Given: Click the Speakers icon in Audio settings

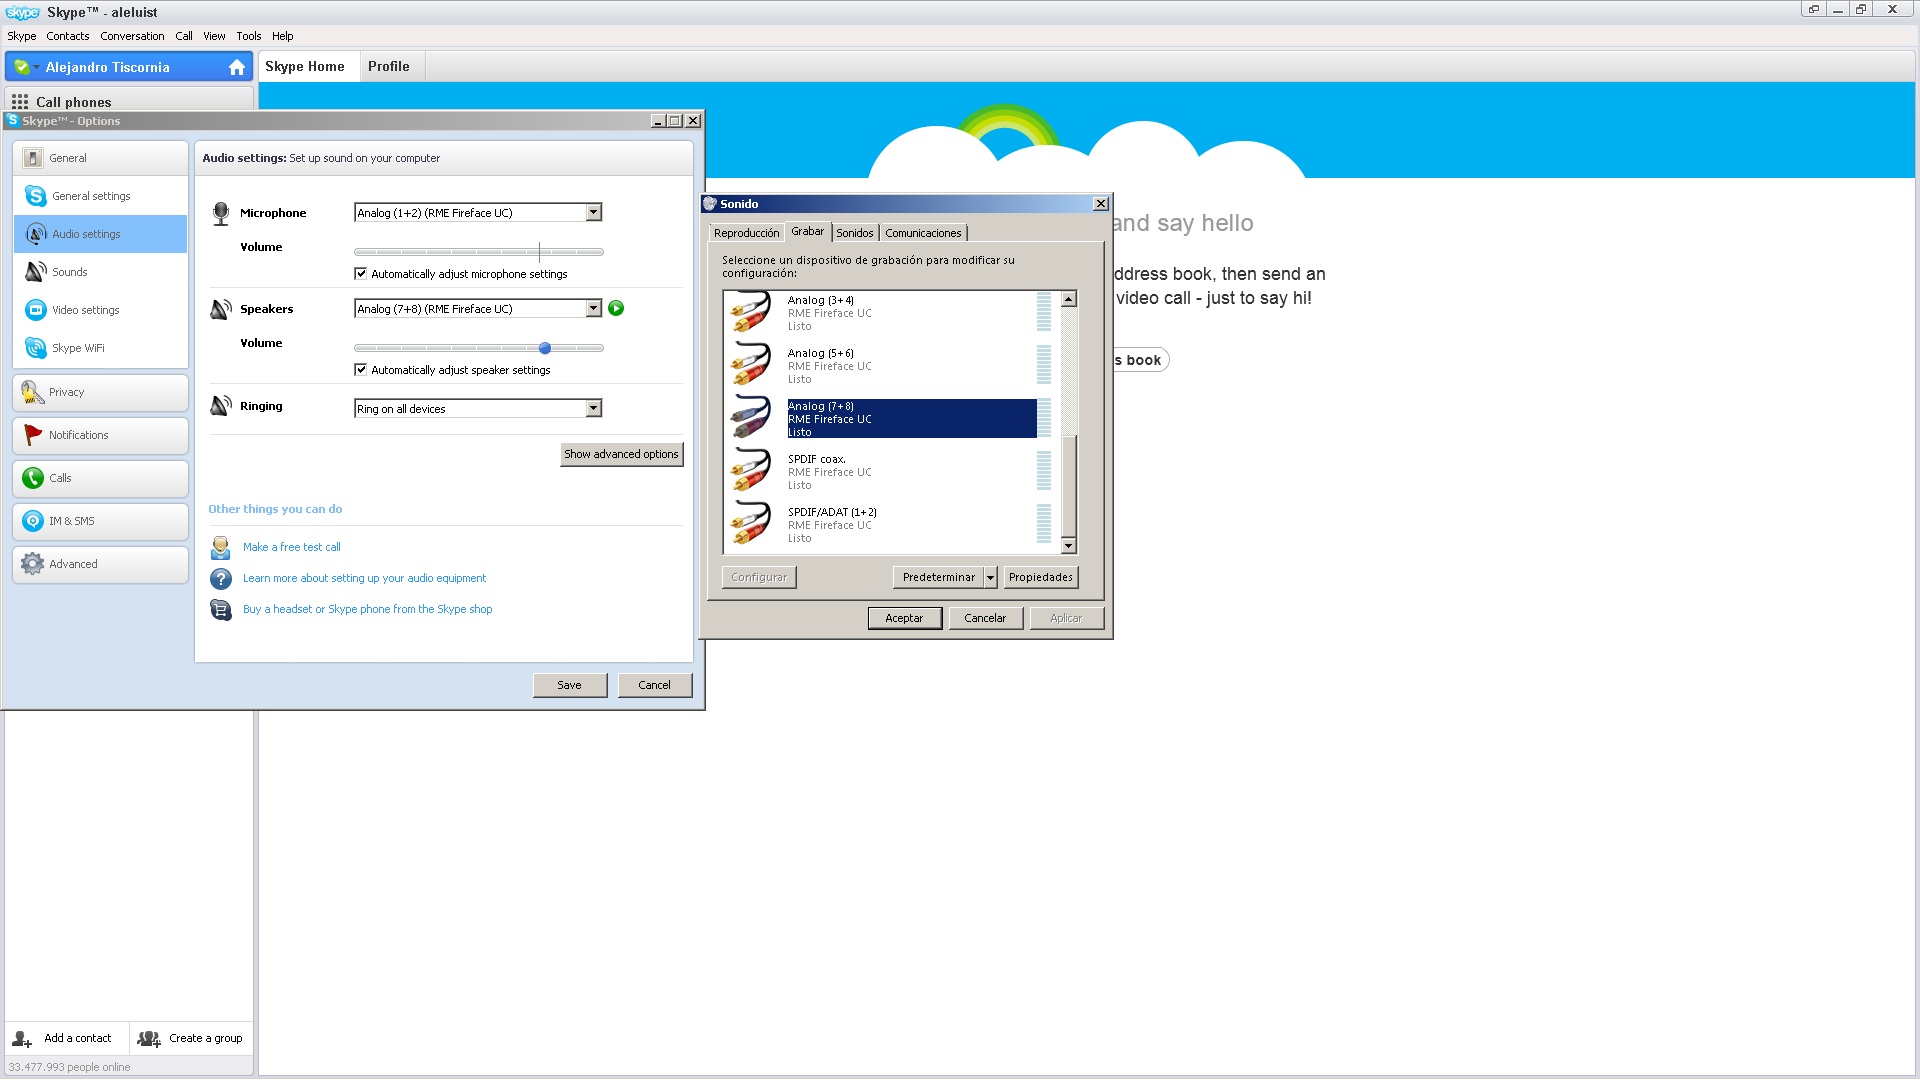Looking at the screenshot, I should pyautogui.click(x=221, y=310).
